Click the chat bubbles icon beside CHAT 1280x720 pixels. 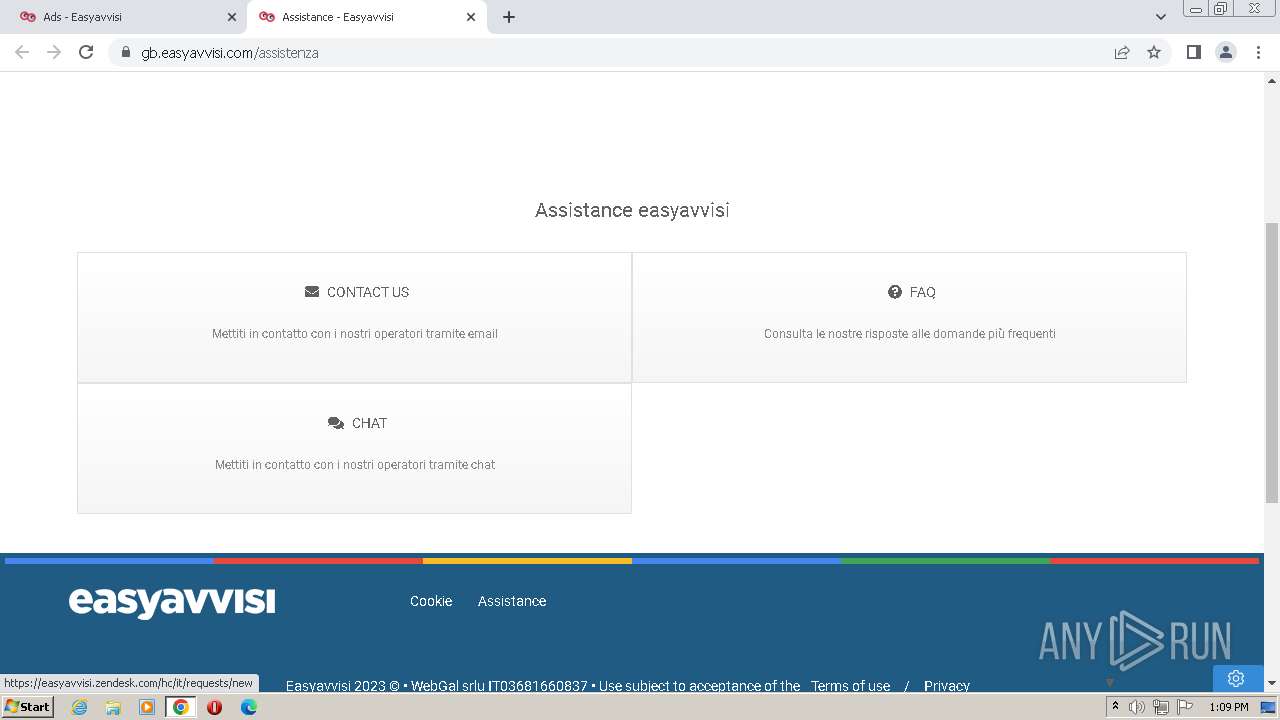click(336, 423)
